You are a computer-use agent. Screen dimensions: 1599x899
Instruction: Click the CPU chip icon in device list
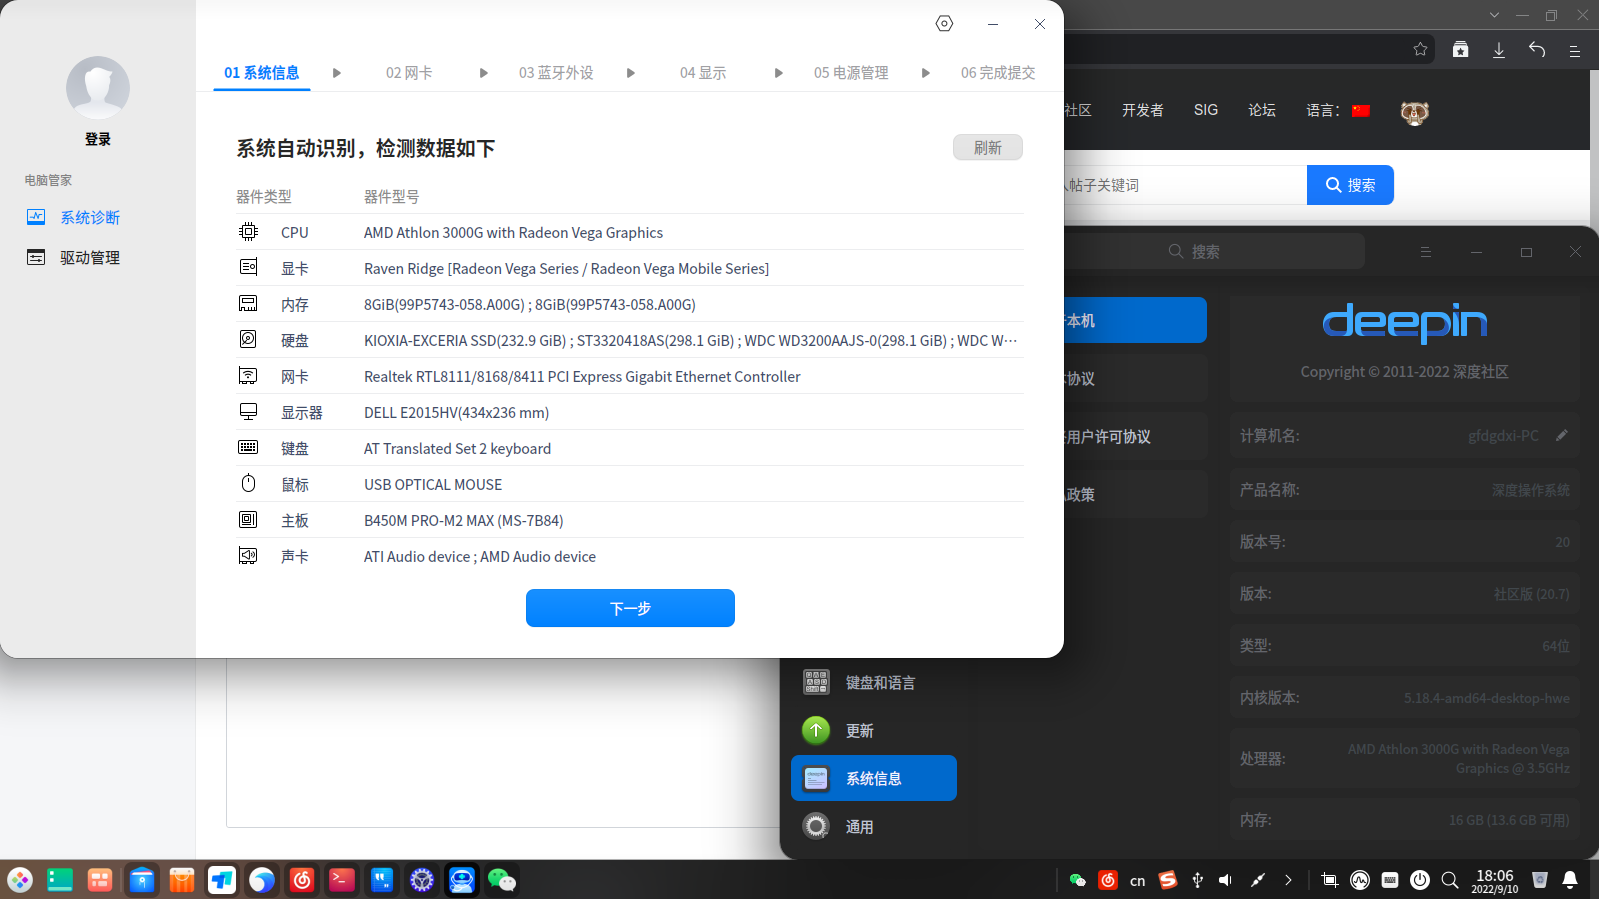(248, 232)
